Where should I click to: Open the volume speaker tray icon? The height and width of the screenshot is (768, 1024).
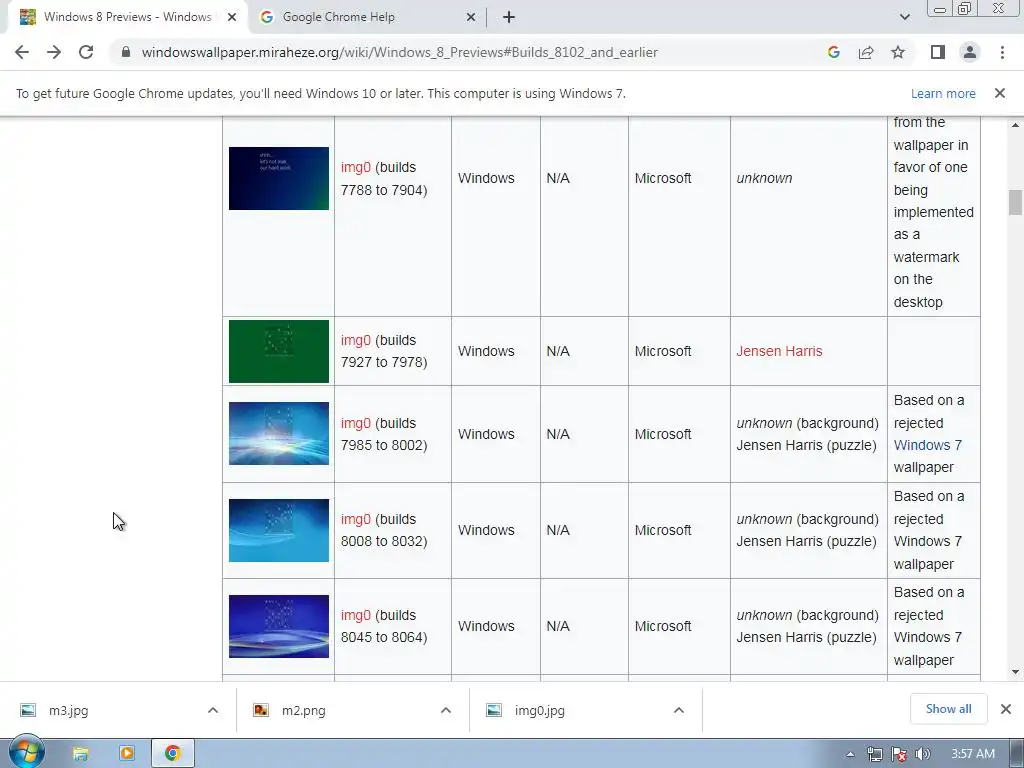point(922,754)
